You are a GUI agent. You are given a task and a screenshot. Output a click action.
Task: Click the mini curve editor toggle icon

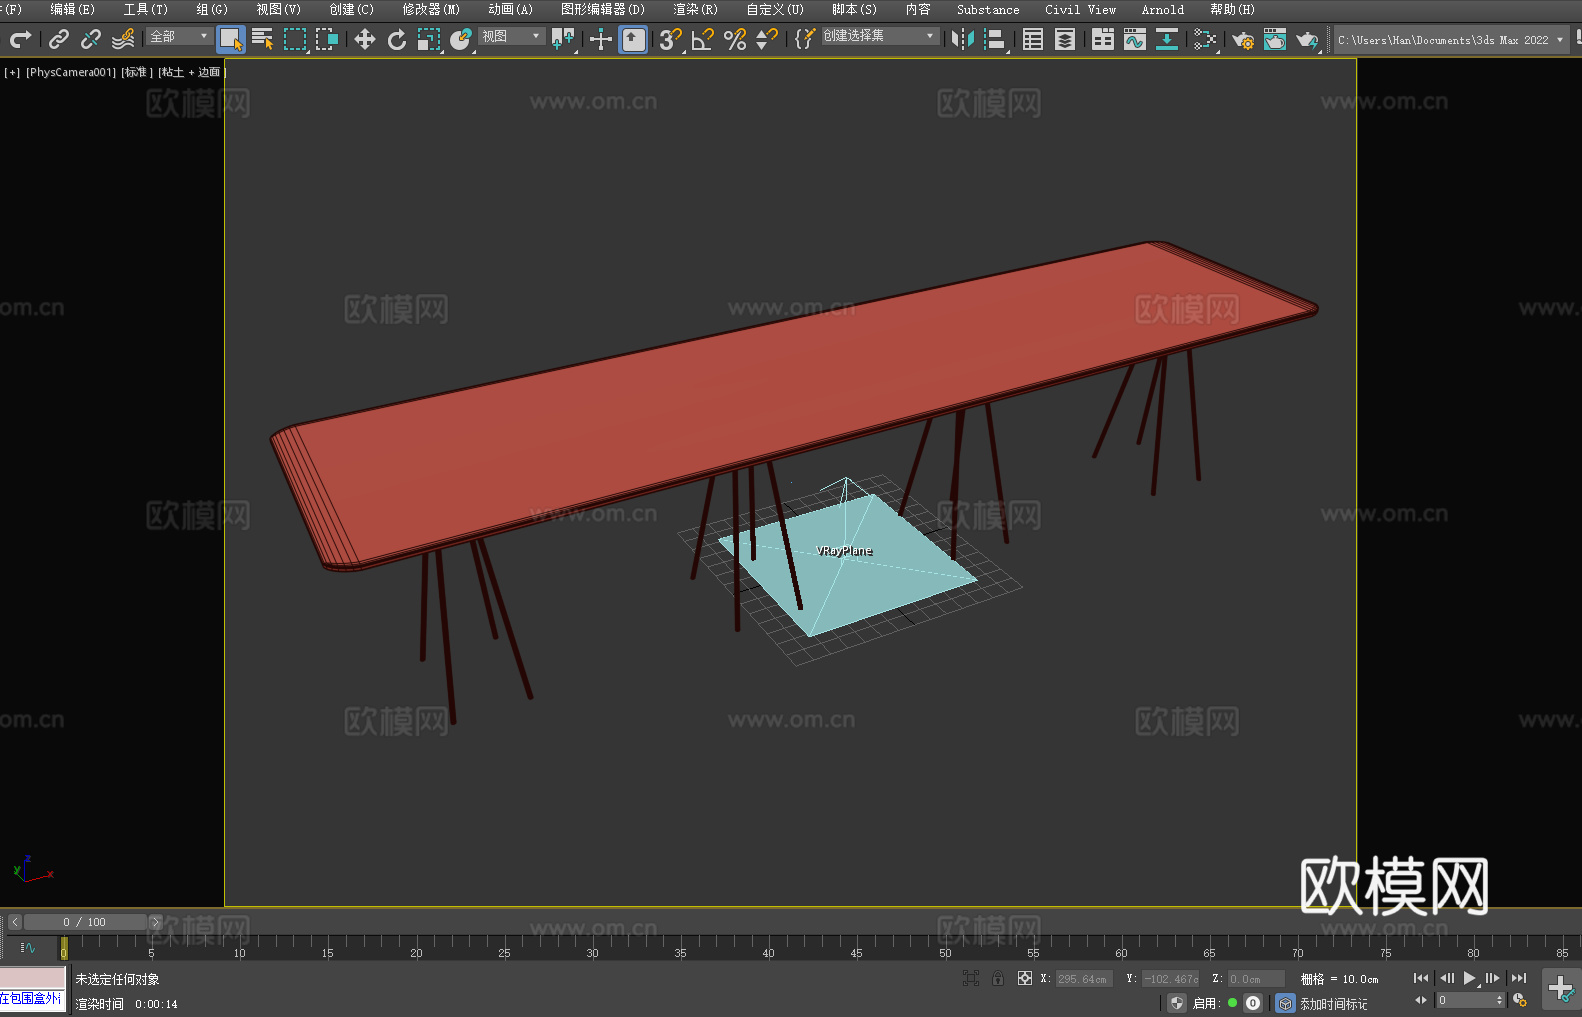[x=28, y=947]
